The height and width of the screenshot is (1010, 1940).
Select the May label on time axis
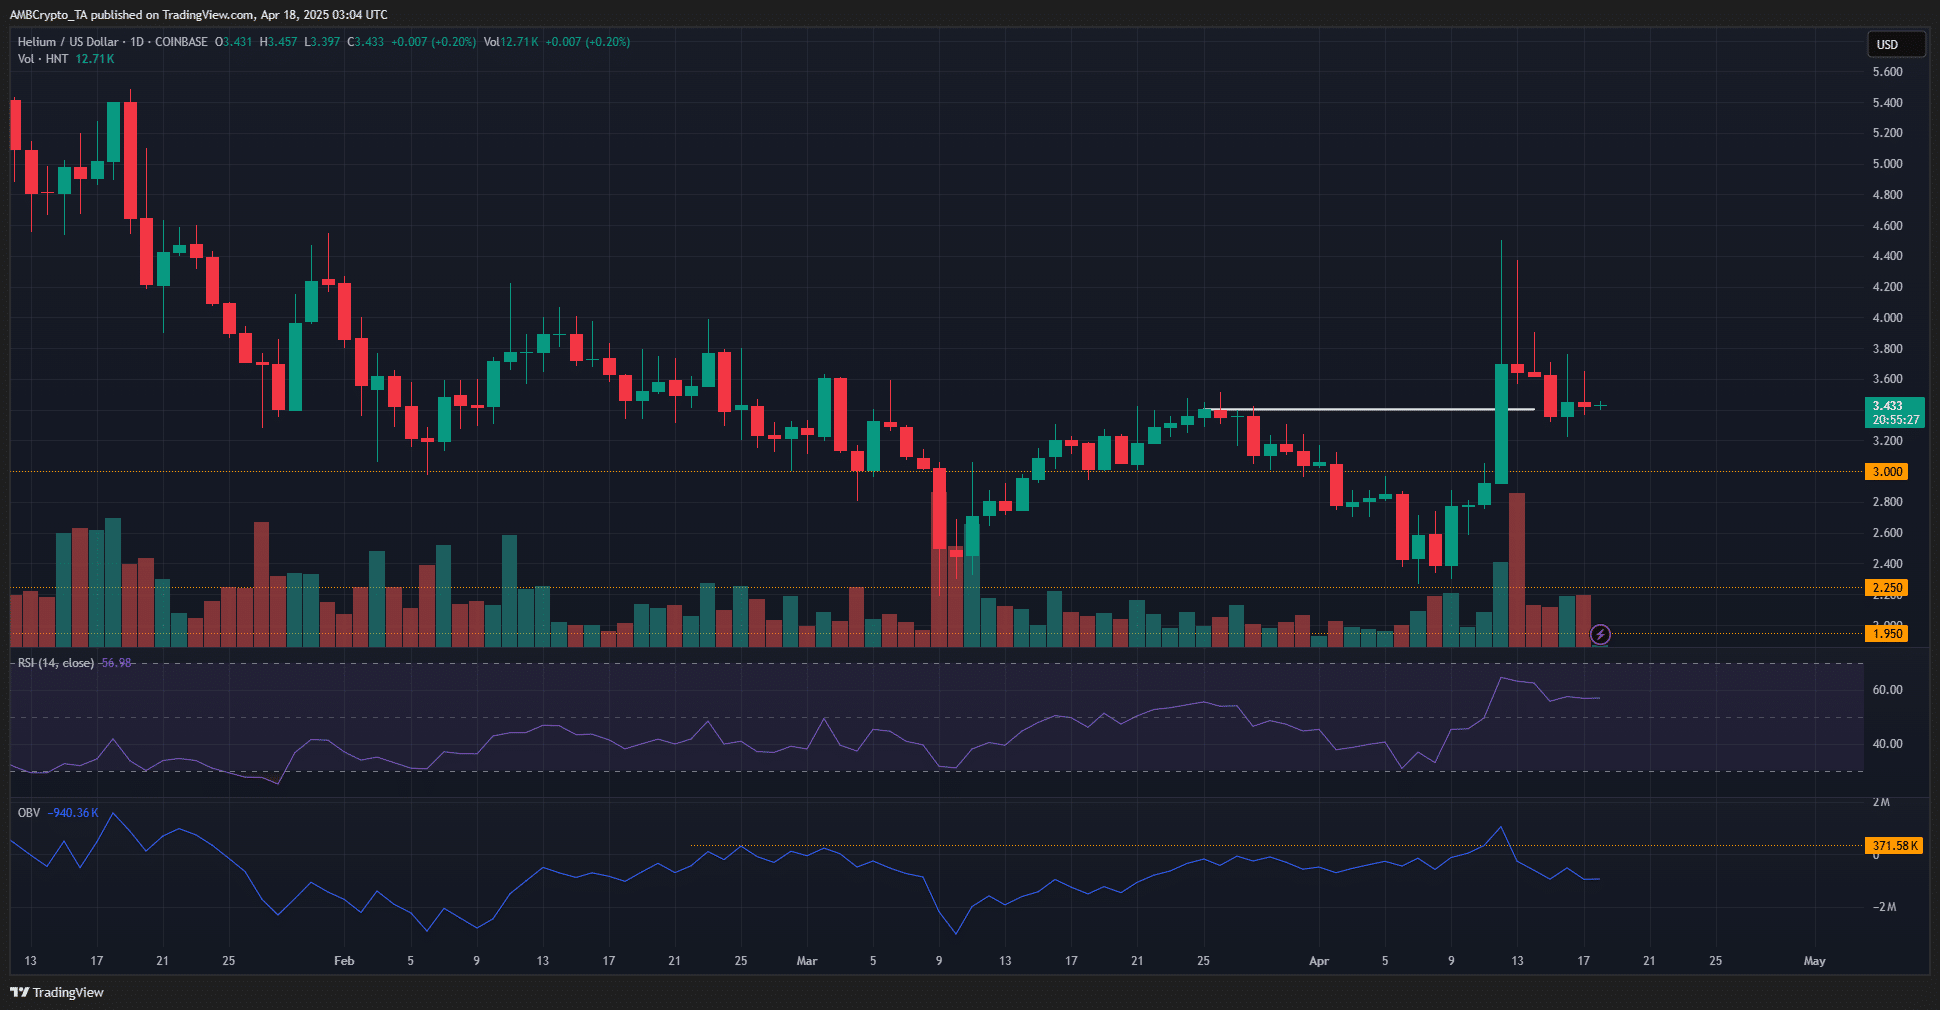pos(1816,960)
